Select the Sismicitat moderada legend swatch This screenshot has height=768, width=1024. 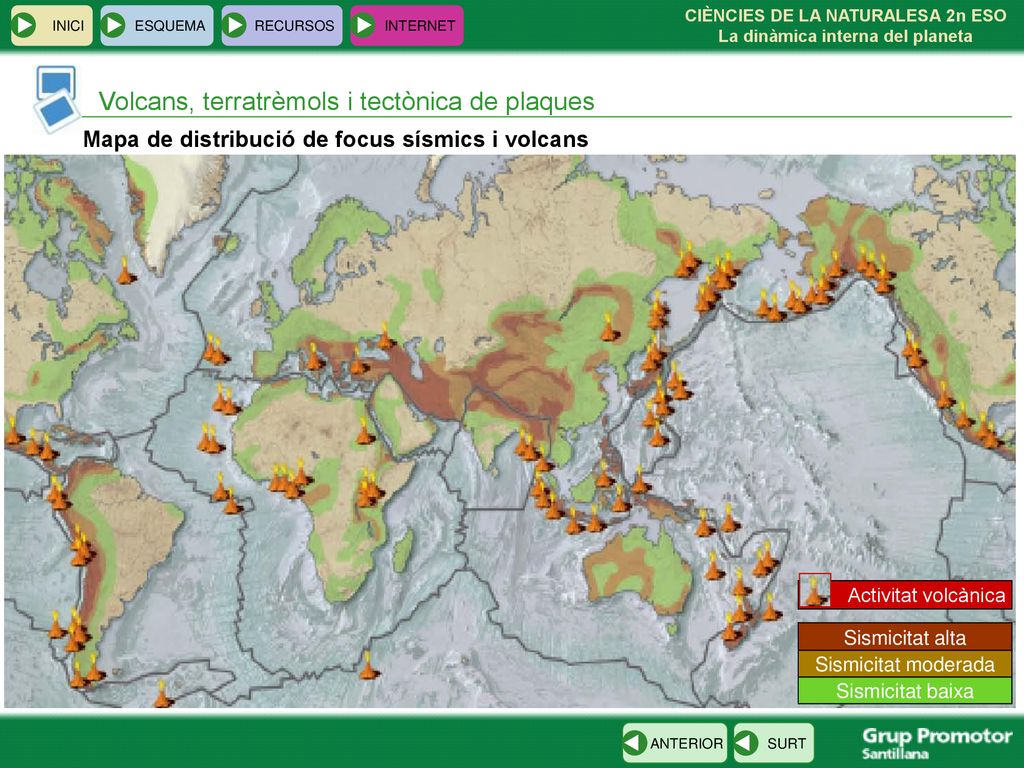[x=905, y=664]
